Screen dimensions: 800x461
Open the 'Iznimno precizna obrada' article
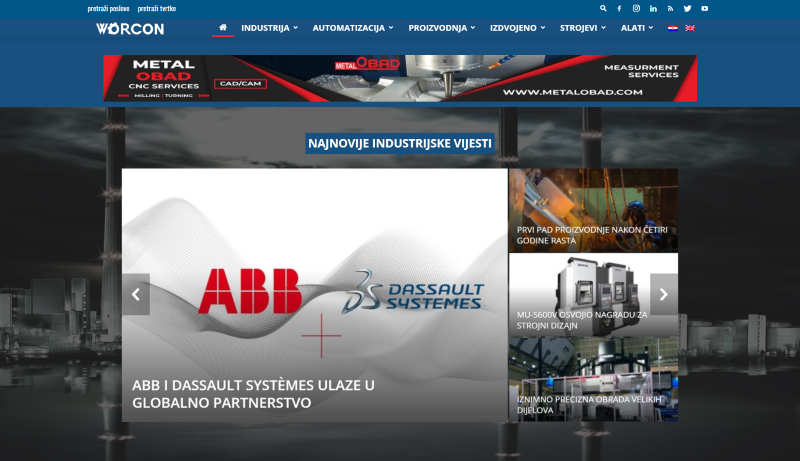593,379
